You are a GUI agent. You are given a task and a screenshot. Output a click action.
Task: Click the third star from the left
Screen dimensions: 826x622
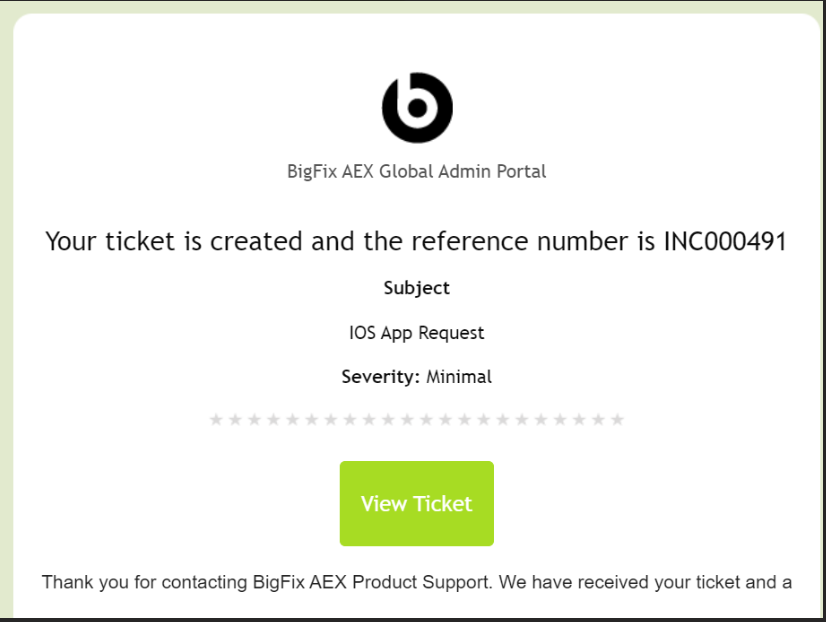(x=254, y=420)
